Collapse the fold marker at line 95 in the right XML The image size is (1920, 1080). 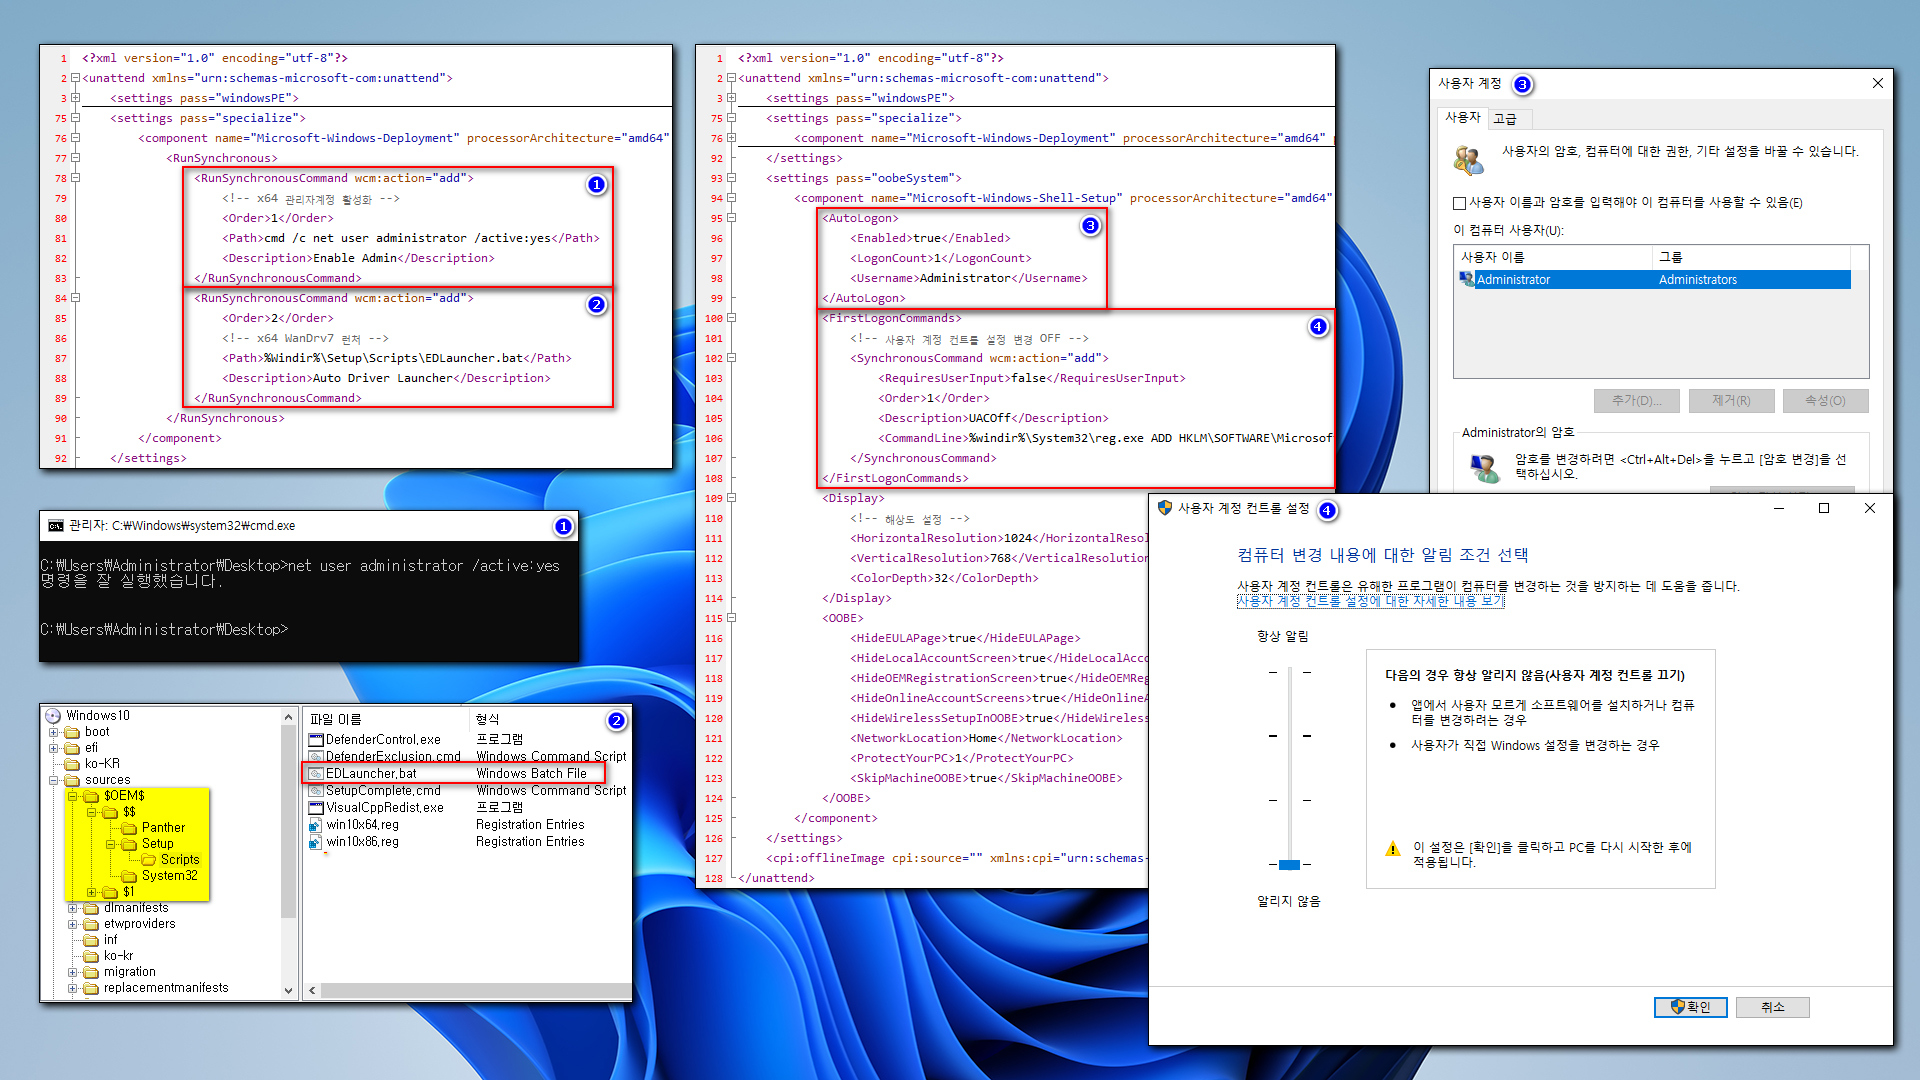click(731, 218)
